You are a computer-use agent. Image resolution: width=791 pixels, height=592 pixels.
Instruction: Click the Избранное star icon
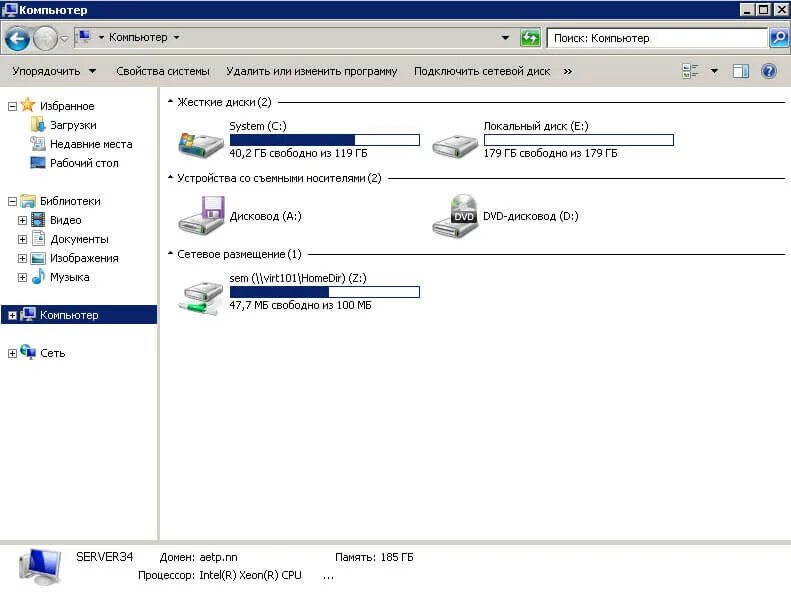[28, 105]
